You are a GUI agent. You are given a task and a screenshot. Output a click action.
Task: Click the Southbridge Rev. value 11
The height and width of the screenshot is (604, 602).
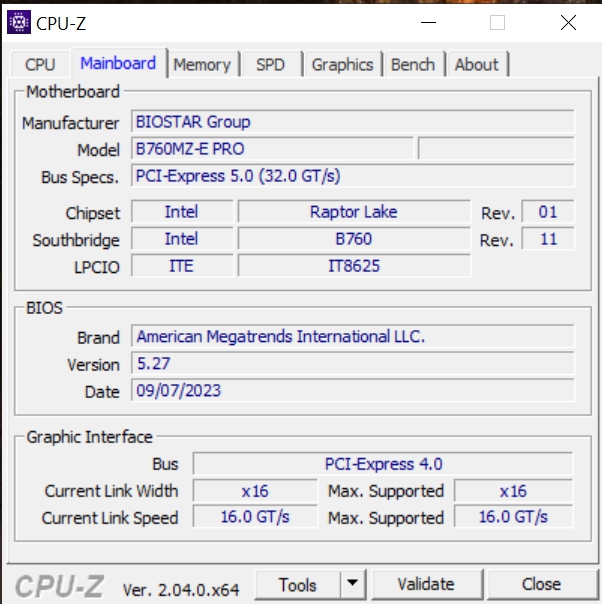[548, 239]
